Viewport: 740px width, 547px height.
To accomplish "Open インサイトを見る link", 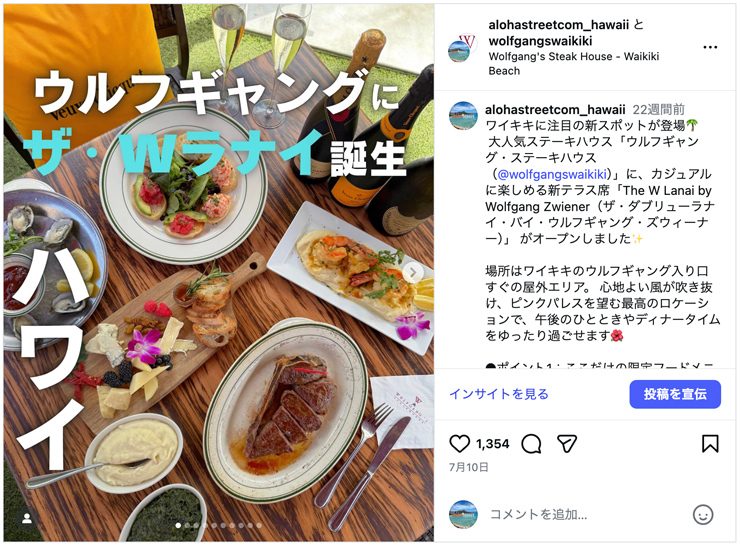I will click(498, 394).
